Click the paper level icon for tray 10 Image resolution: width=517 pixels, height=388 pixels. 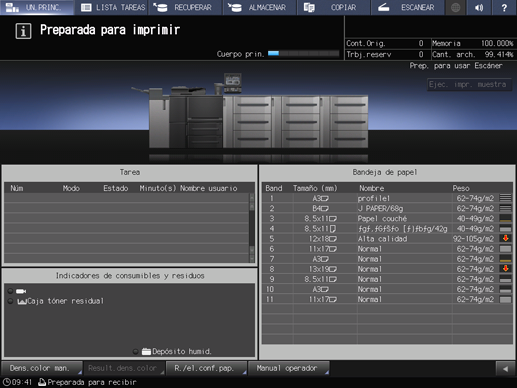505,289
